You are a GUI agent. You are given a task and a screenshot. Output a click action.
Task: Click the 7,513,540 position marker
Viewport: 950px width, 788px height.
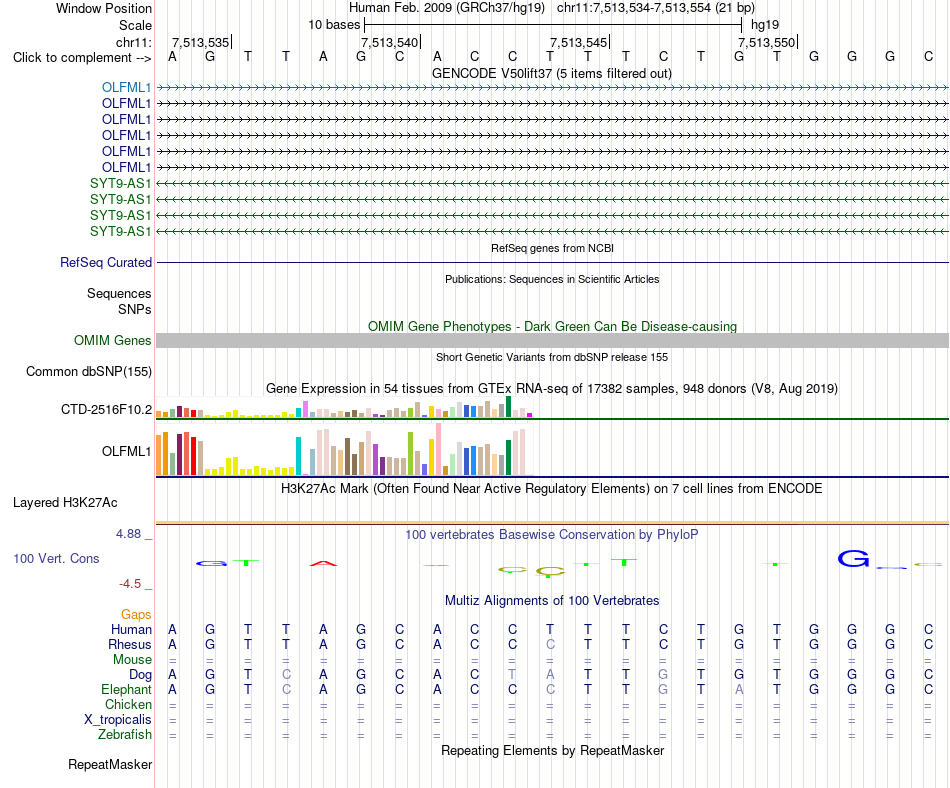point(390,42)
